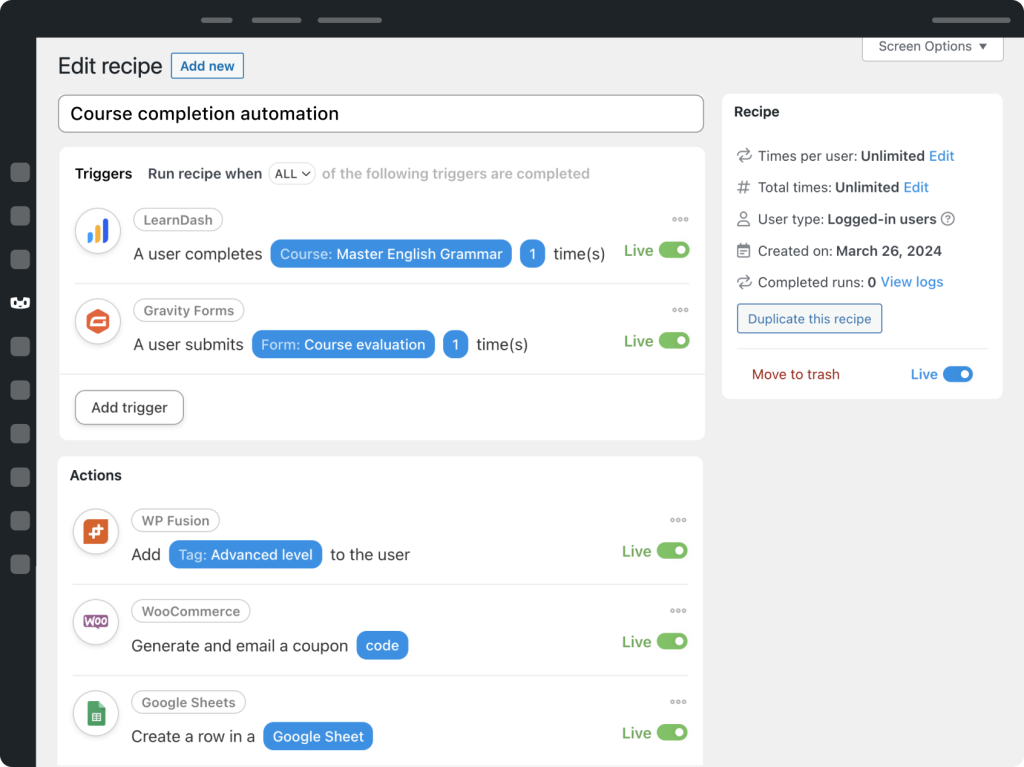Click the Duplicate this recipe button

(809, 319)
